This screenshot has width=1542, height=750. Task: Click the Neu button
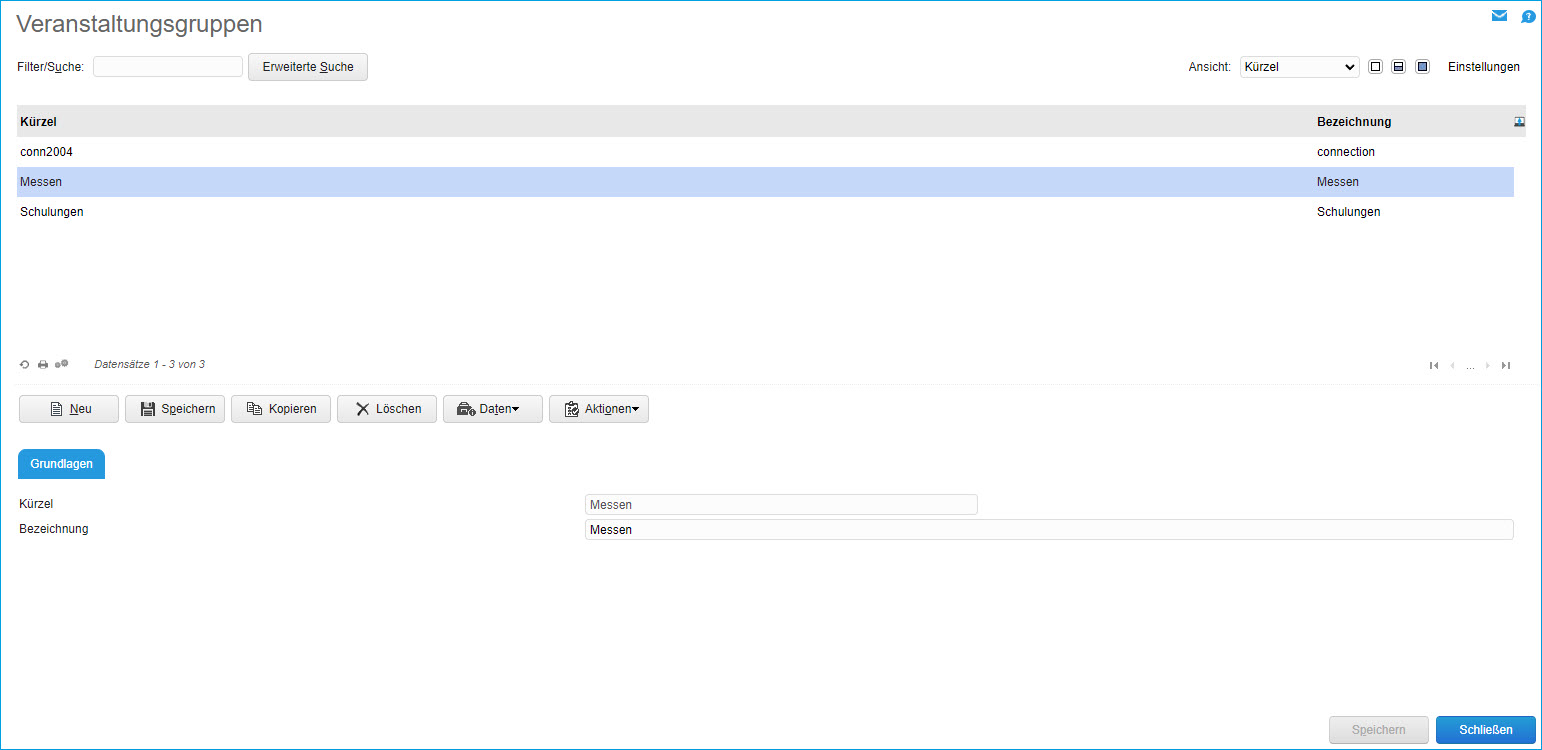pyautogui.click(x=69, y=409)
